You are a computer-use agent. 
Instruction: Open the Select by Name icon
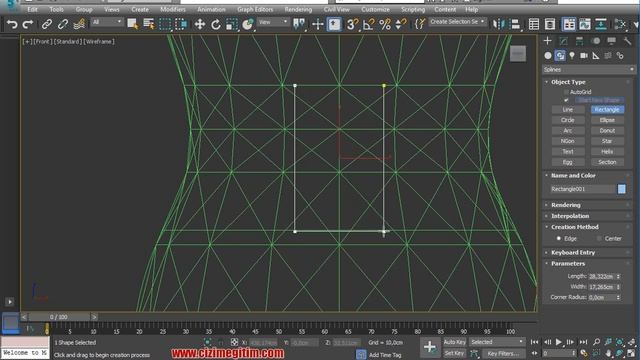tap(149, 24)
